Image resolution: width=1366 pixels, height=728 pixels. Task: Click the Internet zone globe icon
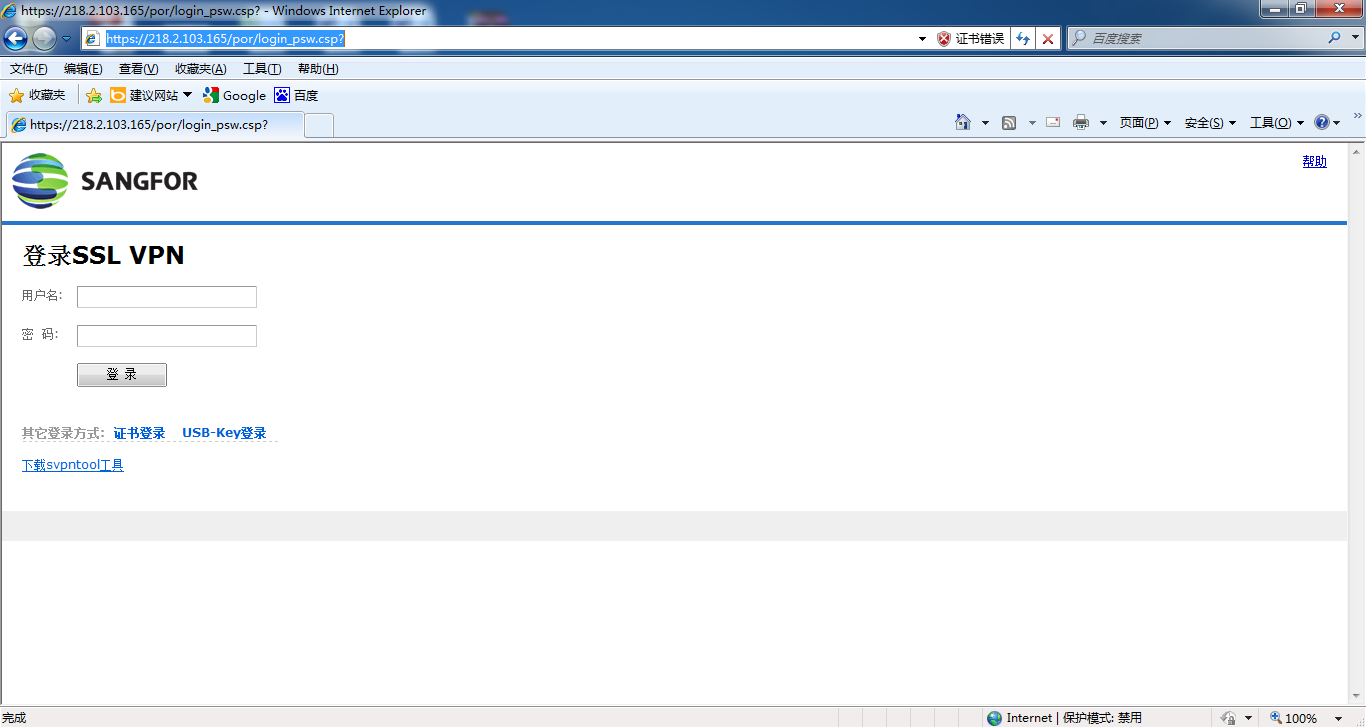994,718
